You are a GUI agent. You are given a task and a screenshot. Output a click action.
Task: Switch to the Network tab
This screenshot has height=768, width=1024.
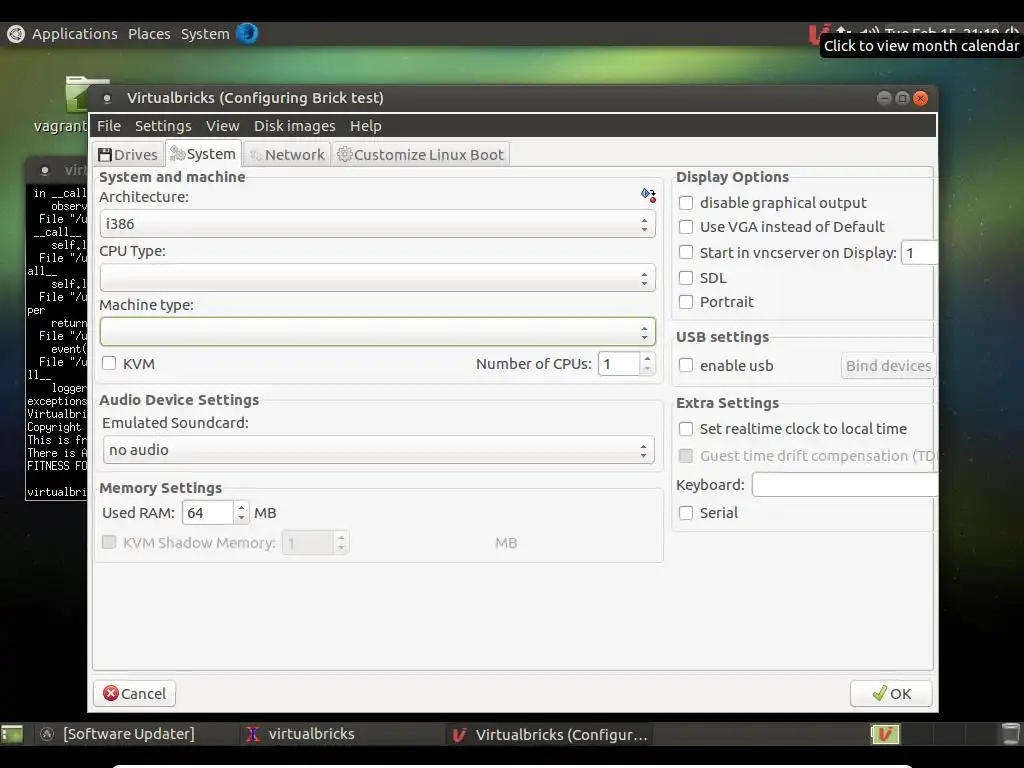click(287, 155)
